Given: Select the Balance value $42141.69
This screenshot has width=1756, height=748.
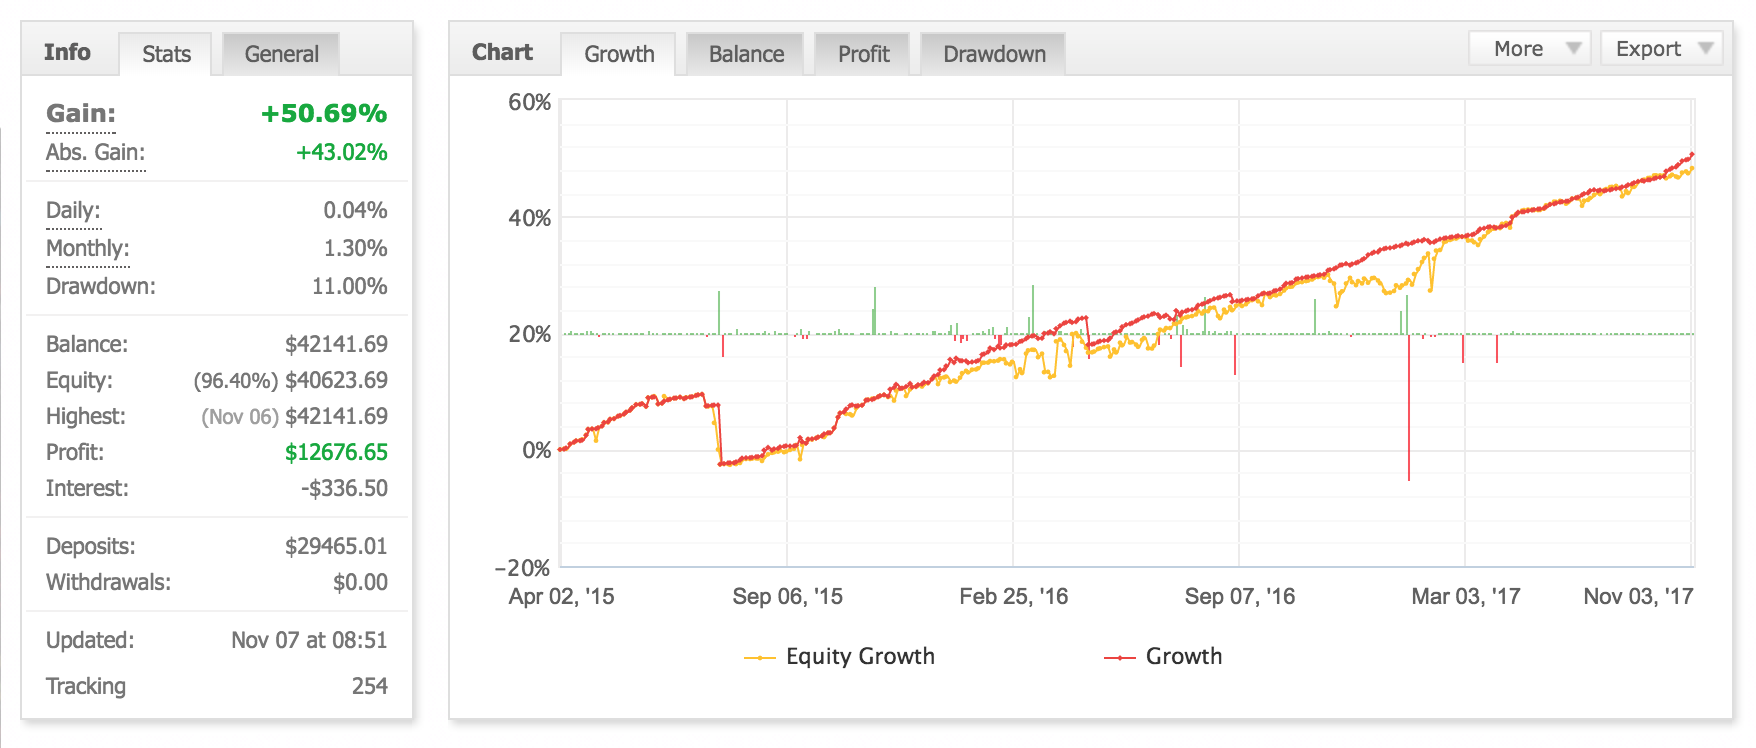Looking at the screenshot, I should (336, 345).
